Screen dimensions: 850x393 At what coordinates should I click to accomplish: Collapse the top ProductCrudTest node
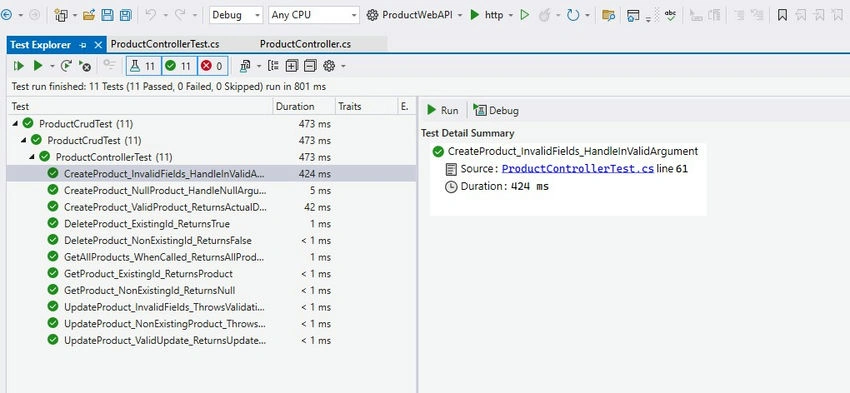(15, 124)
